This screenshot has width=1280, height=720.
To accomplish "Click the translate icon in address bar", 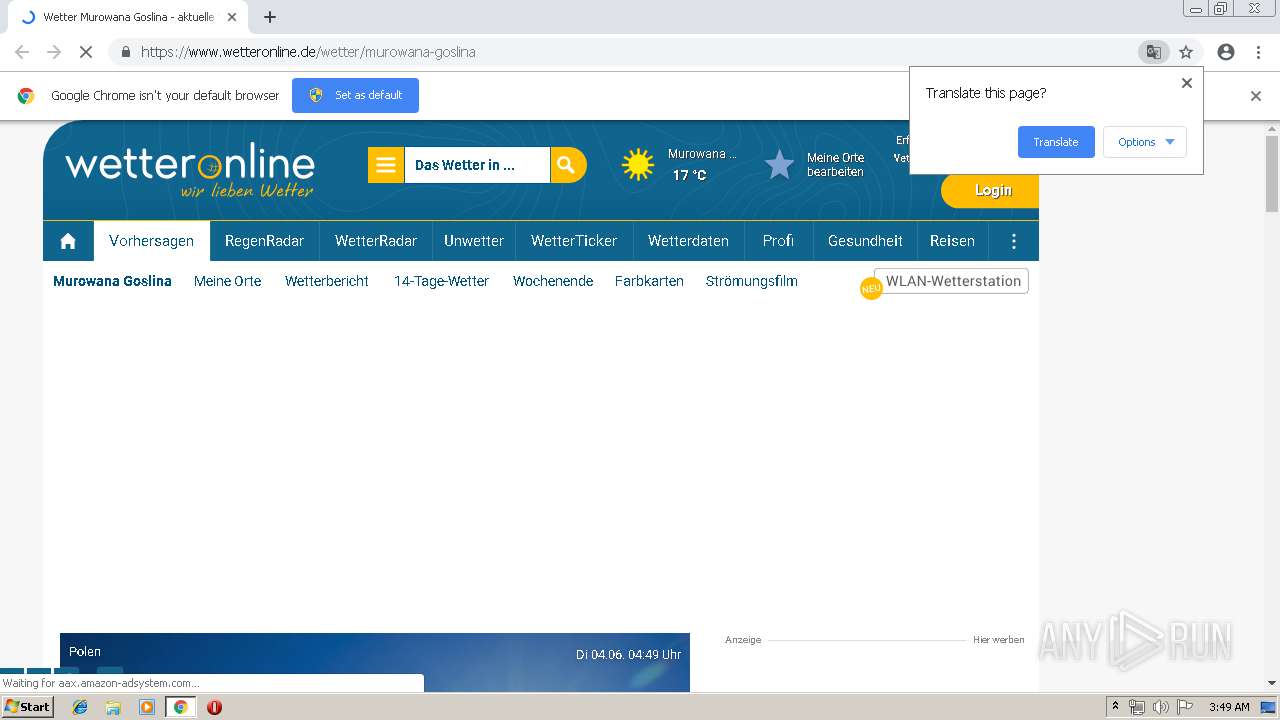I will (x=1154, y=52).
